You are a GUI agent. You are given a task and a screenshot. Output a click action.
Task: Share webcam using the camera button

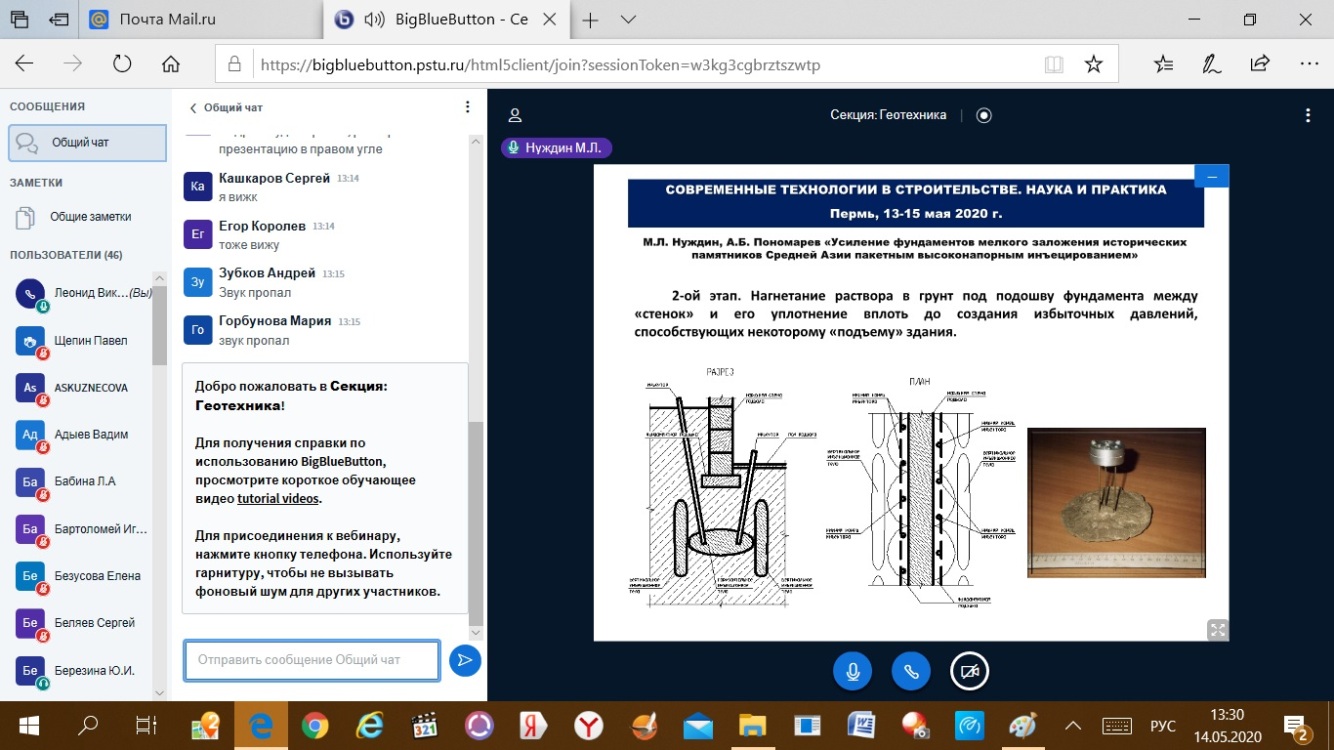pyautogui.click(x=969, y=672)
